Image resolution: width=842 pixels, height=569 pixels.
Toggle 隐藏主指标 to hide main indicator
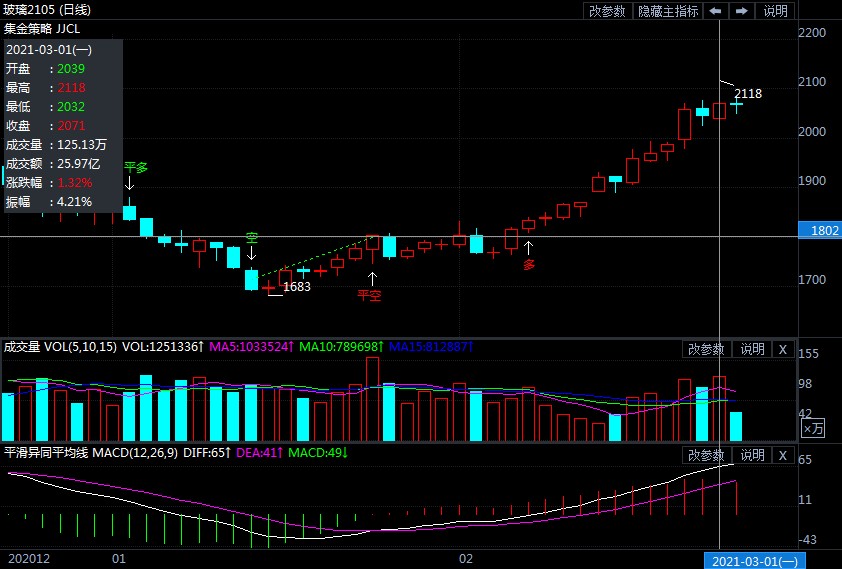(x=668, y=11)
